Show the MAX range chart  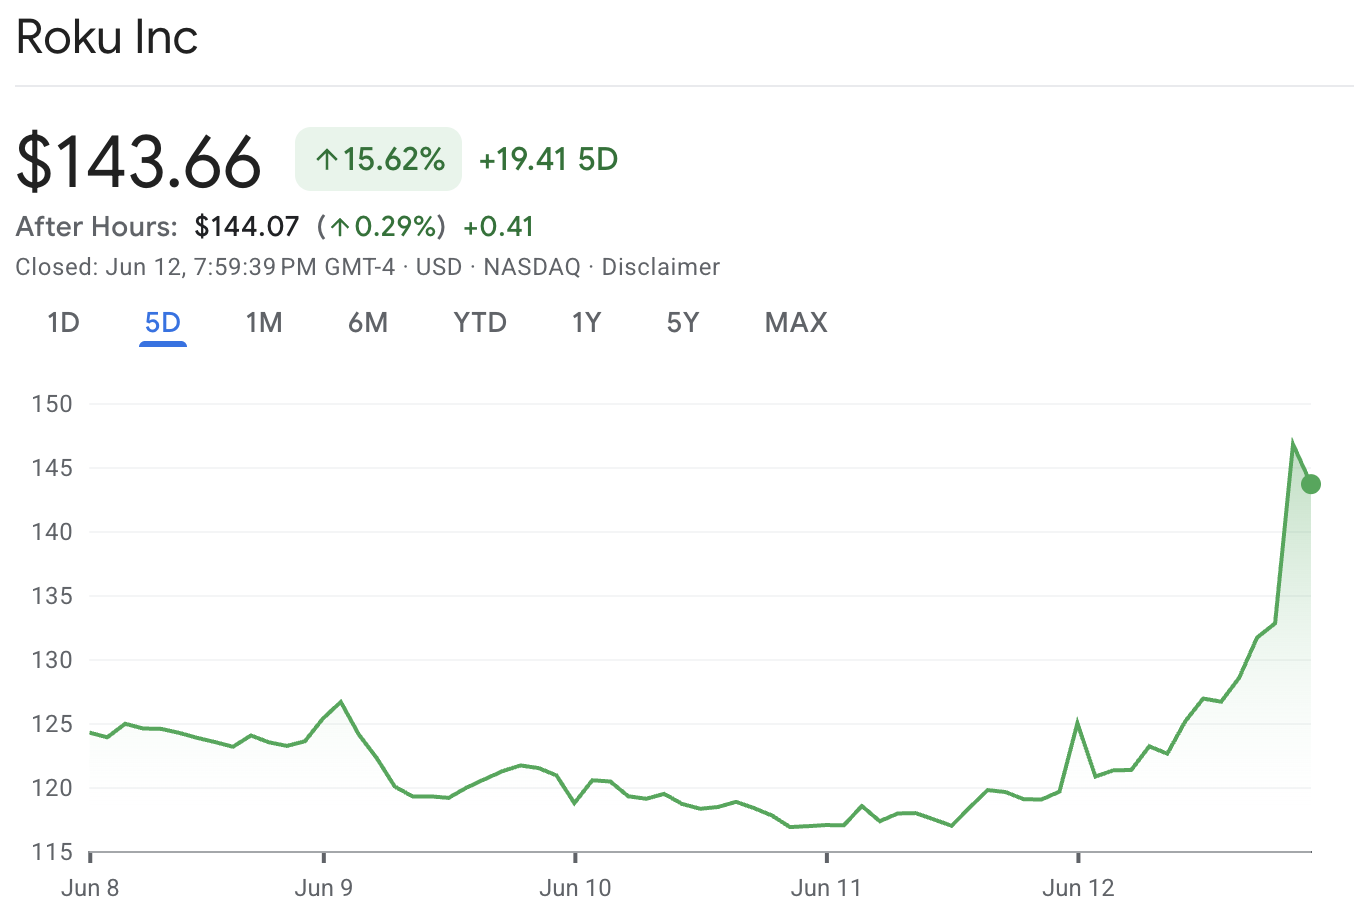pos(796,322)
